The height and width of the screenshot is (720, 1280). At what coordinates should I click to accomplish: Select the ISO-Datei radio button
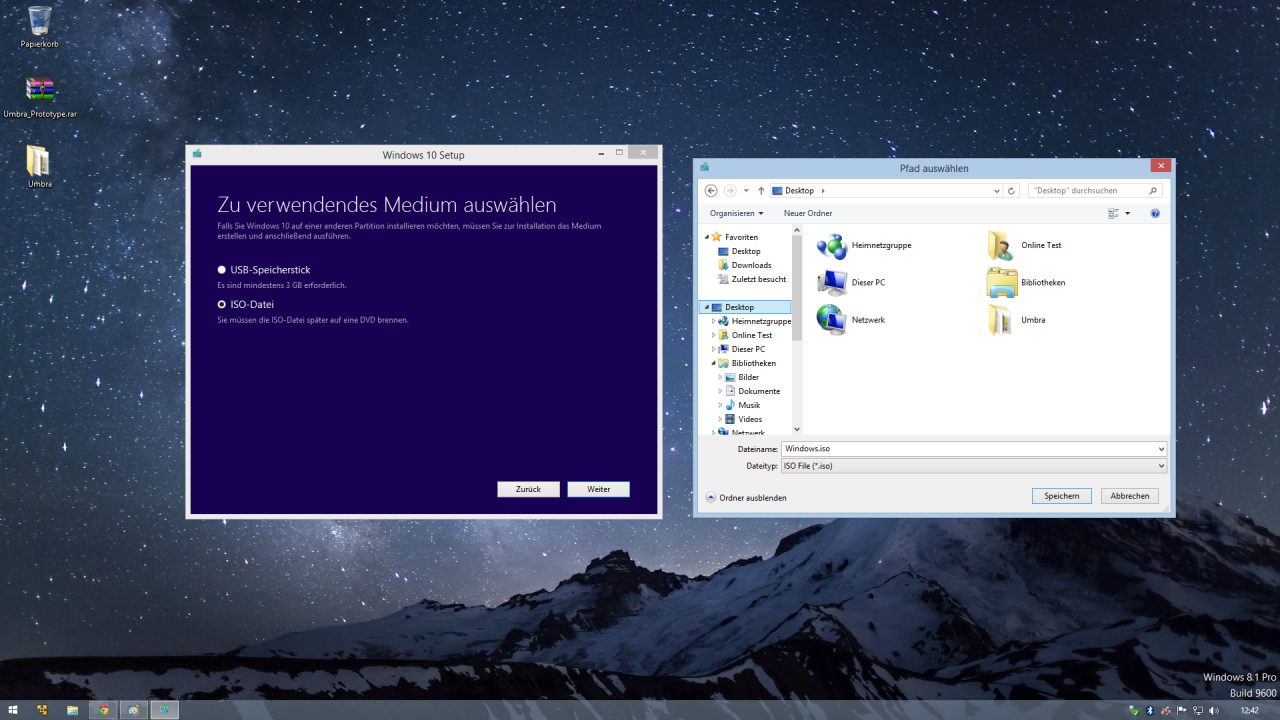point(222,304)
